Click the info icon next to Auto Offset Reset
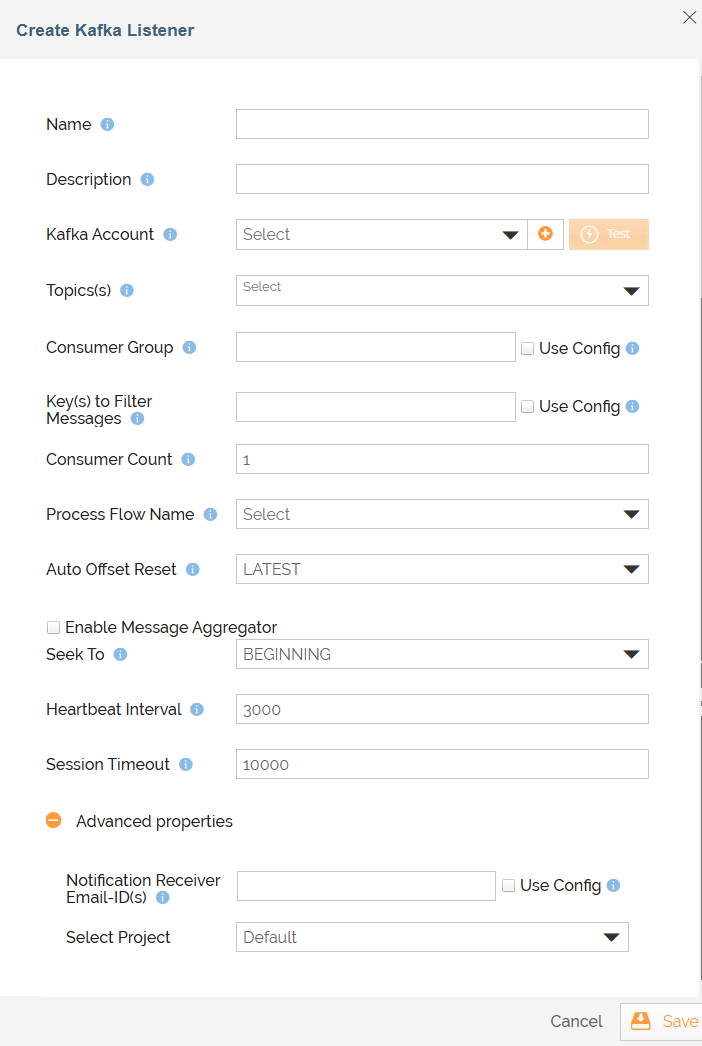 [x=193, y=570]
